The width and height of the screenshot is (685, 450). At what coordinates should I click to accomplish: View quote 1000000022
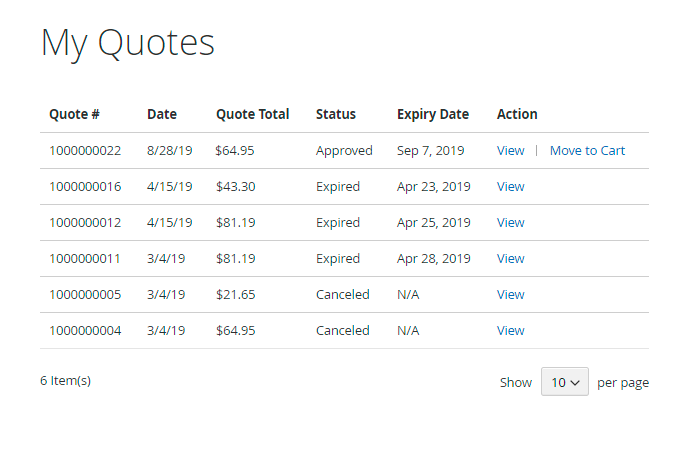pos(510,151)
